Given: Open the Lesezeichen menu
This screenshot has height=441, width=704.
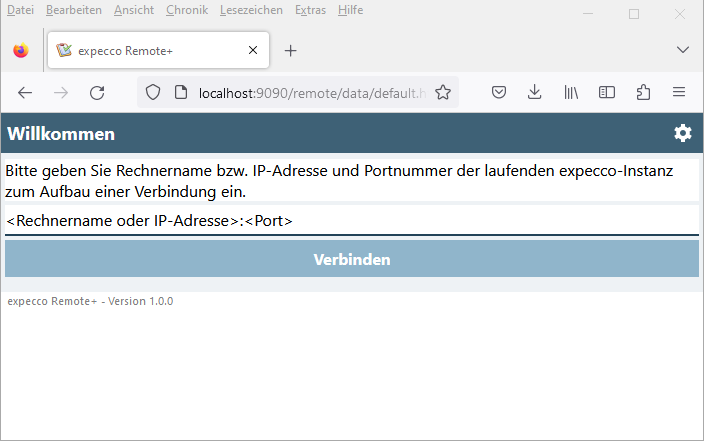Looking at the screenshot, I should pos(251,10).
